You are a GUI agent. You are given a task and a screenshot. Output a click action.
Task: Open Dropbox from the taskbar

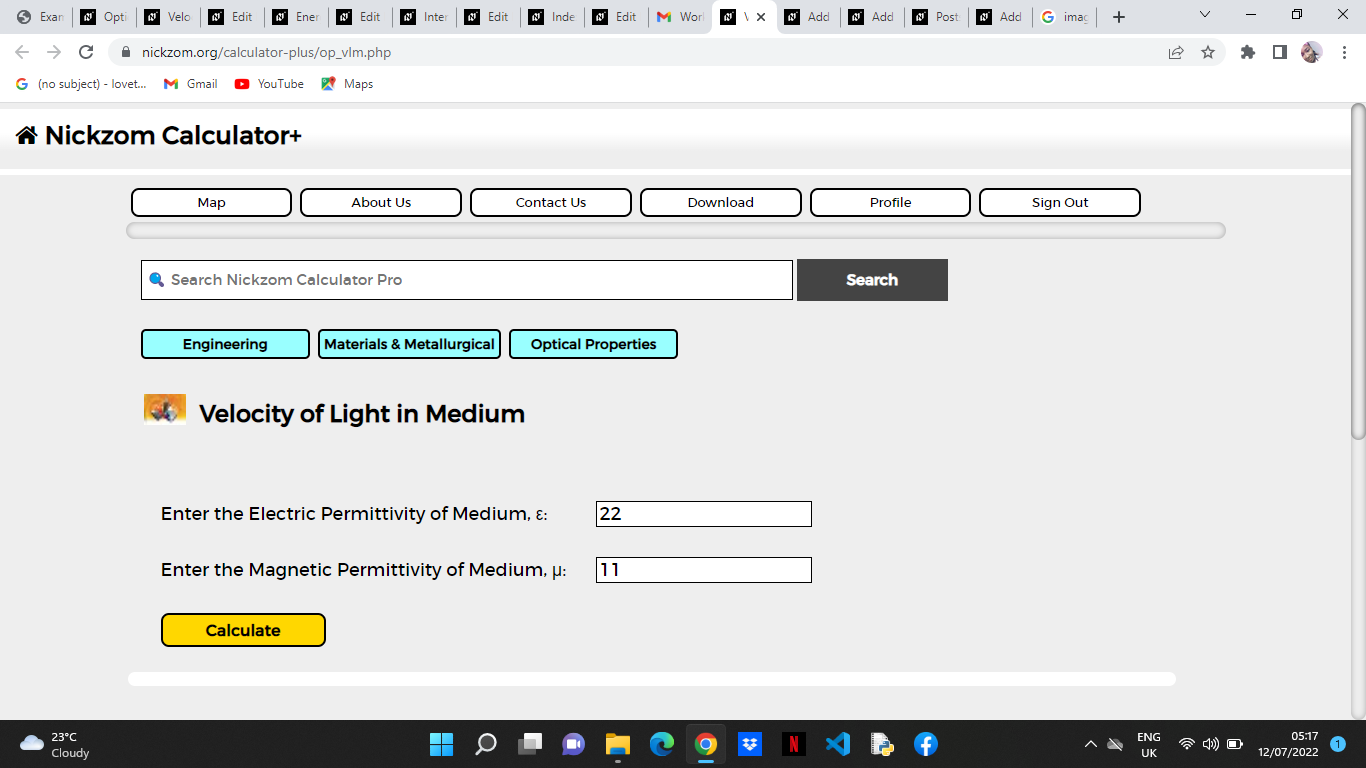coord(750,744)
